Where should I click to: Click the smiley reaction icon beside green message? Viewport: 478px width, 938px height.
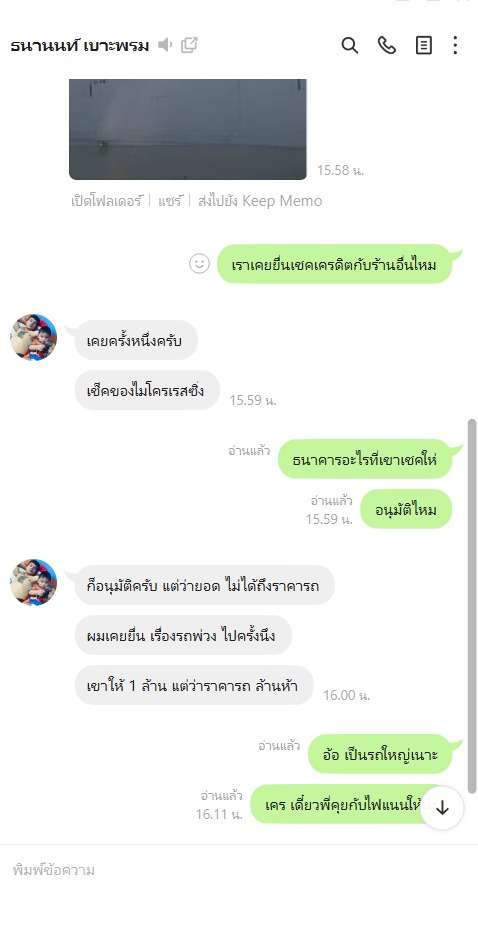199,263
